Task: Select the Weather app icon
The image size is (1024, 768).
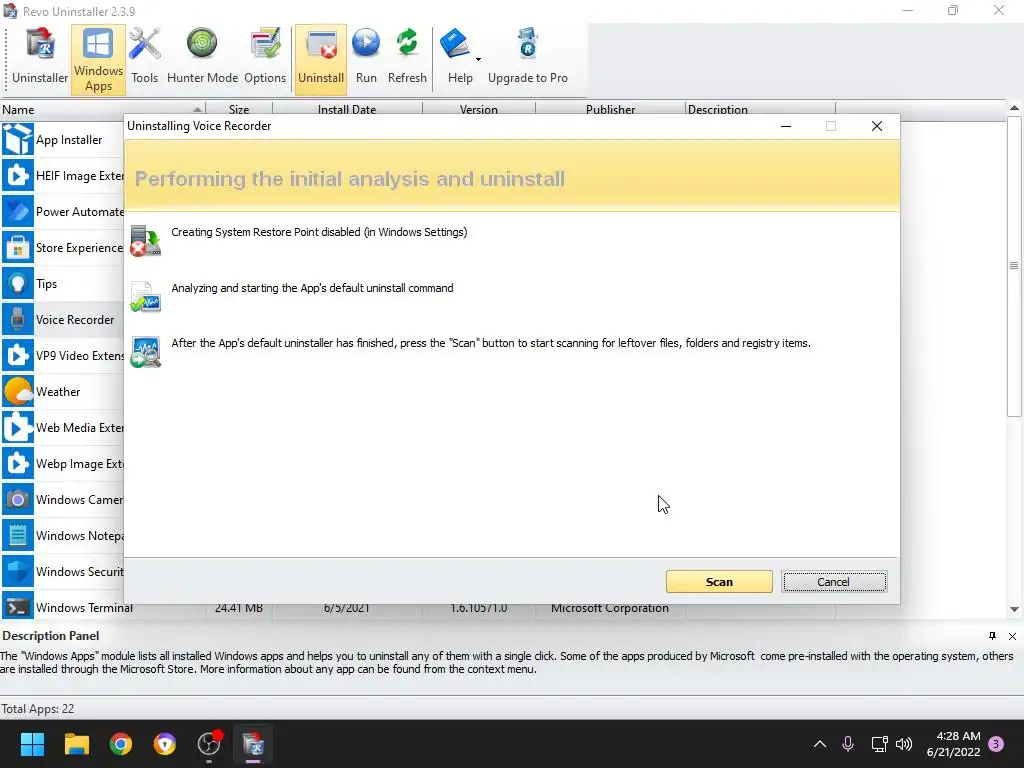Action: 18,391
